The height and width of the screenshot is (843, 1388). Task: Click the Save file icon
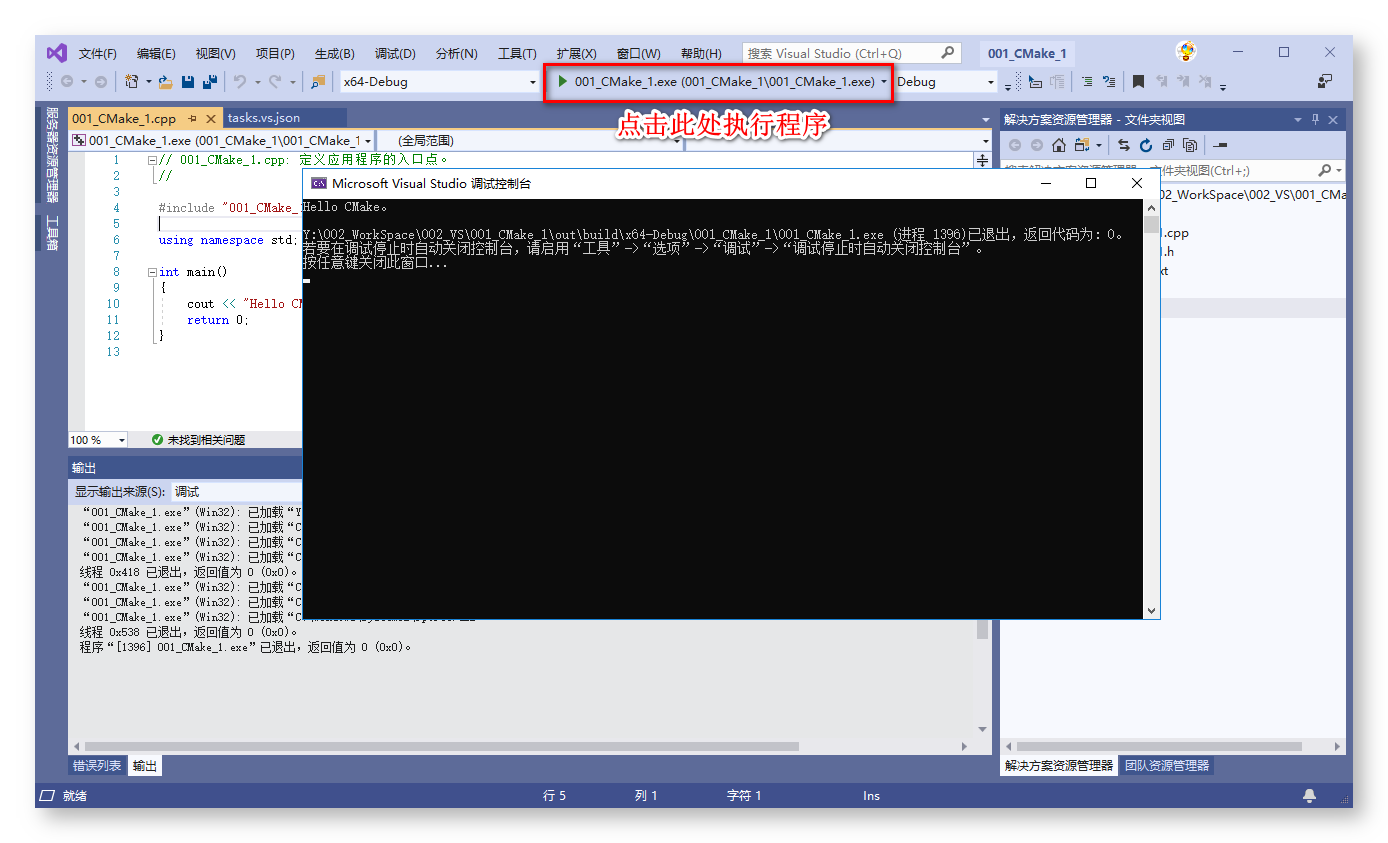[x=188, y=81]
